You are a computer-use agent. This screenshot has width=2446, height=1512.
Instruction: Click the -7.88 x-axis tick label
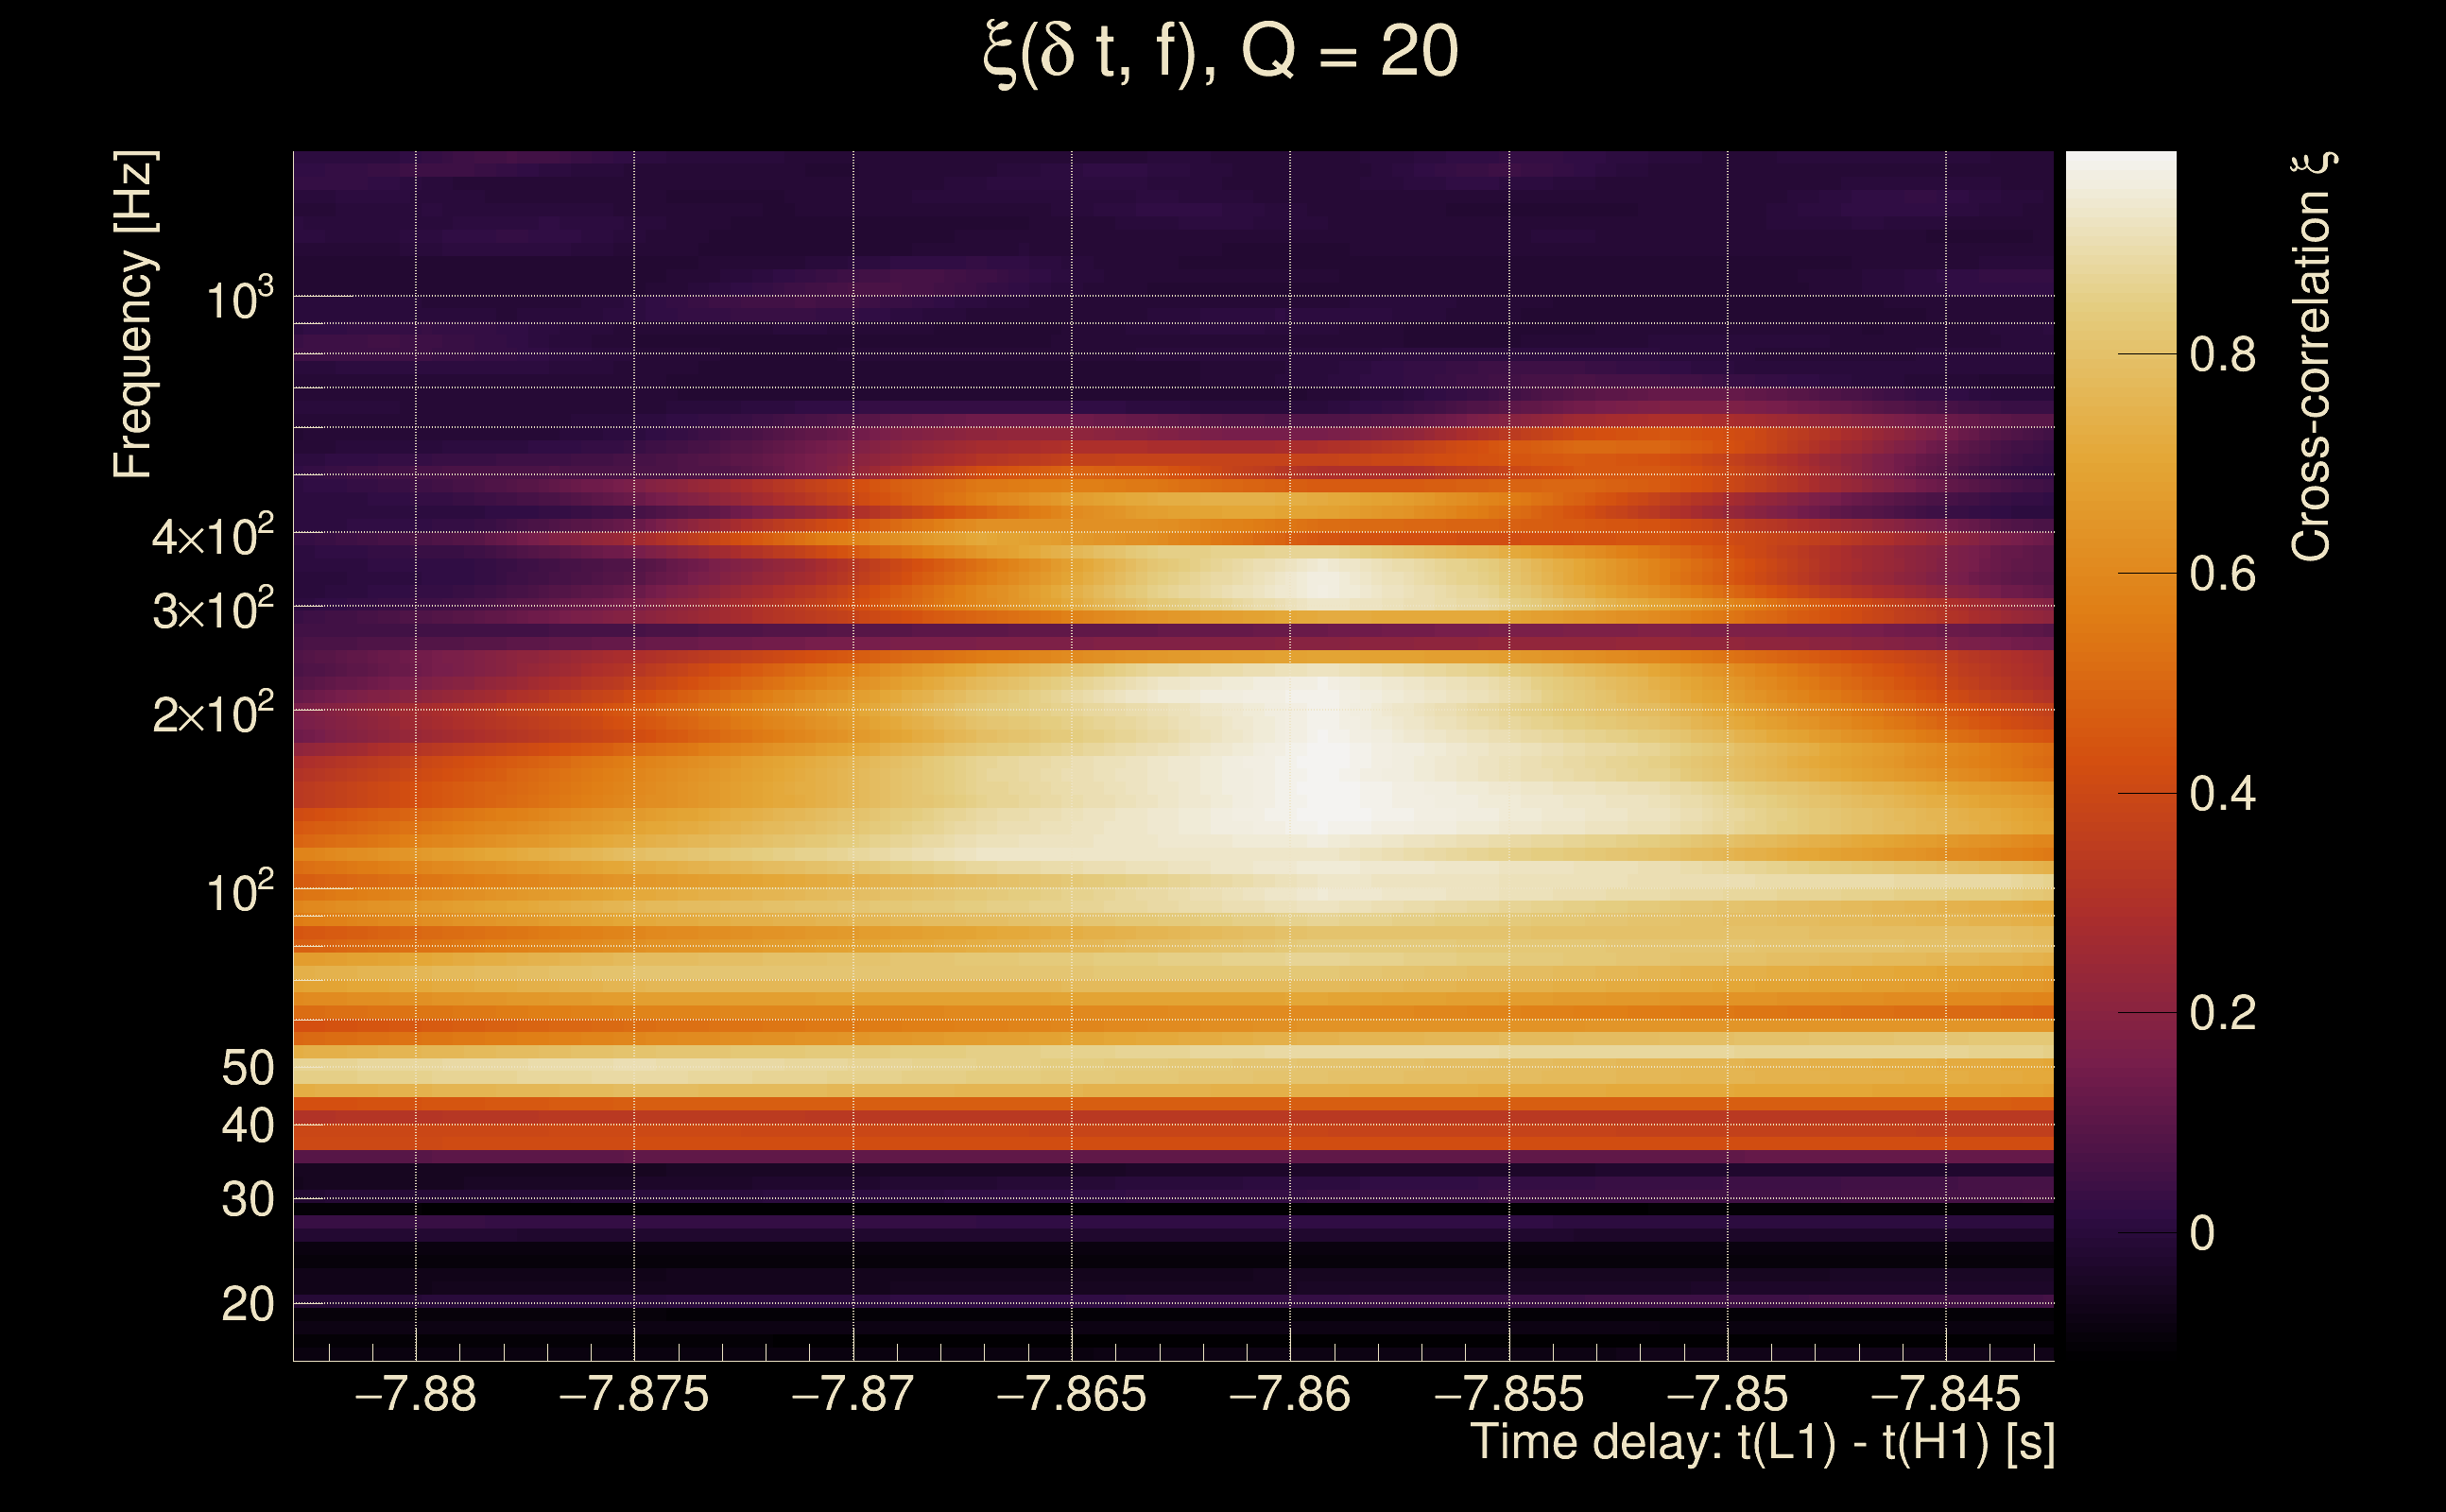[415, 1395]
